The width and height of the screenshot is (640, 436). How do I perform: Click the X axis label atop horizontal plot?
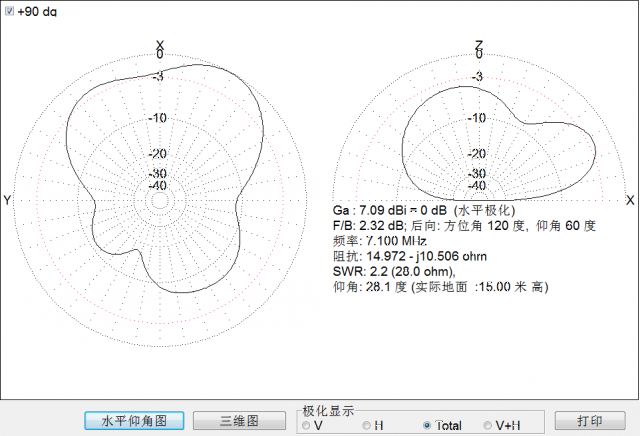click(160, 44)
